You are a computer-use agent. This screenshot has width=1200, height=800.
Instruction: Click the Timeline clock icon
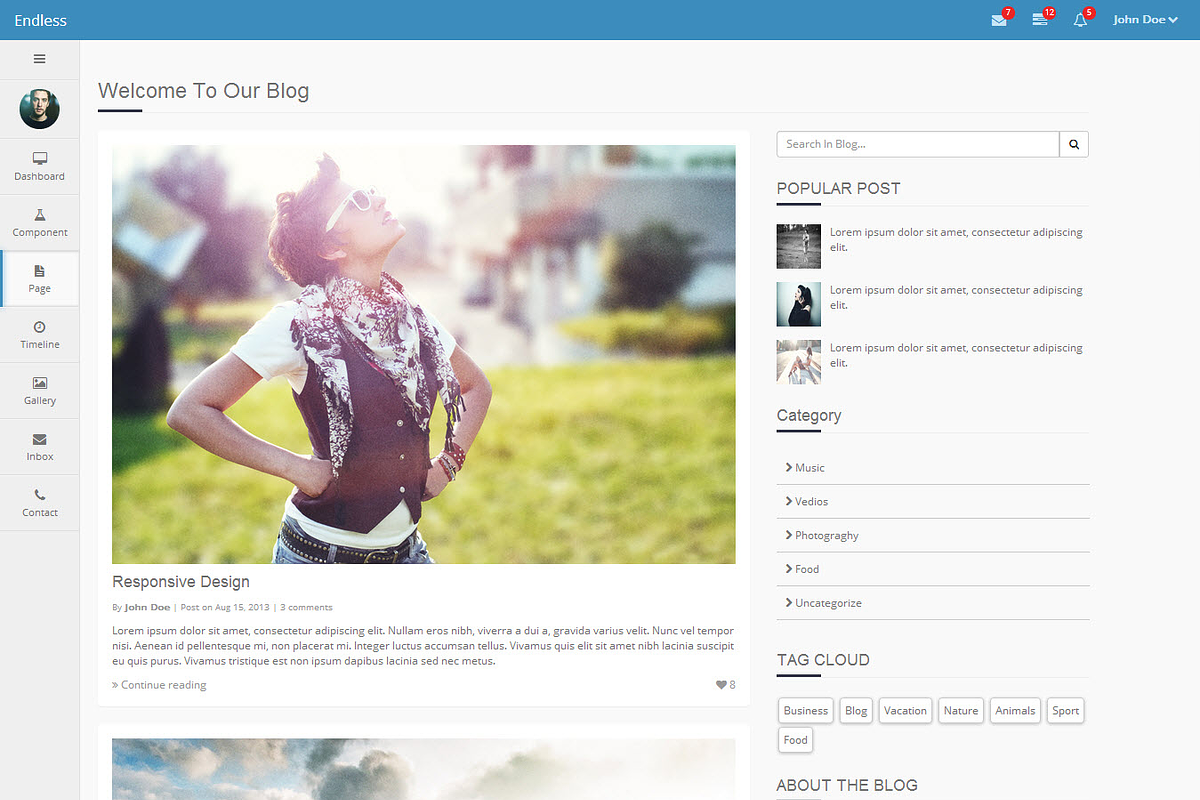(x=40, y=326)
